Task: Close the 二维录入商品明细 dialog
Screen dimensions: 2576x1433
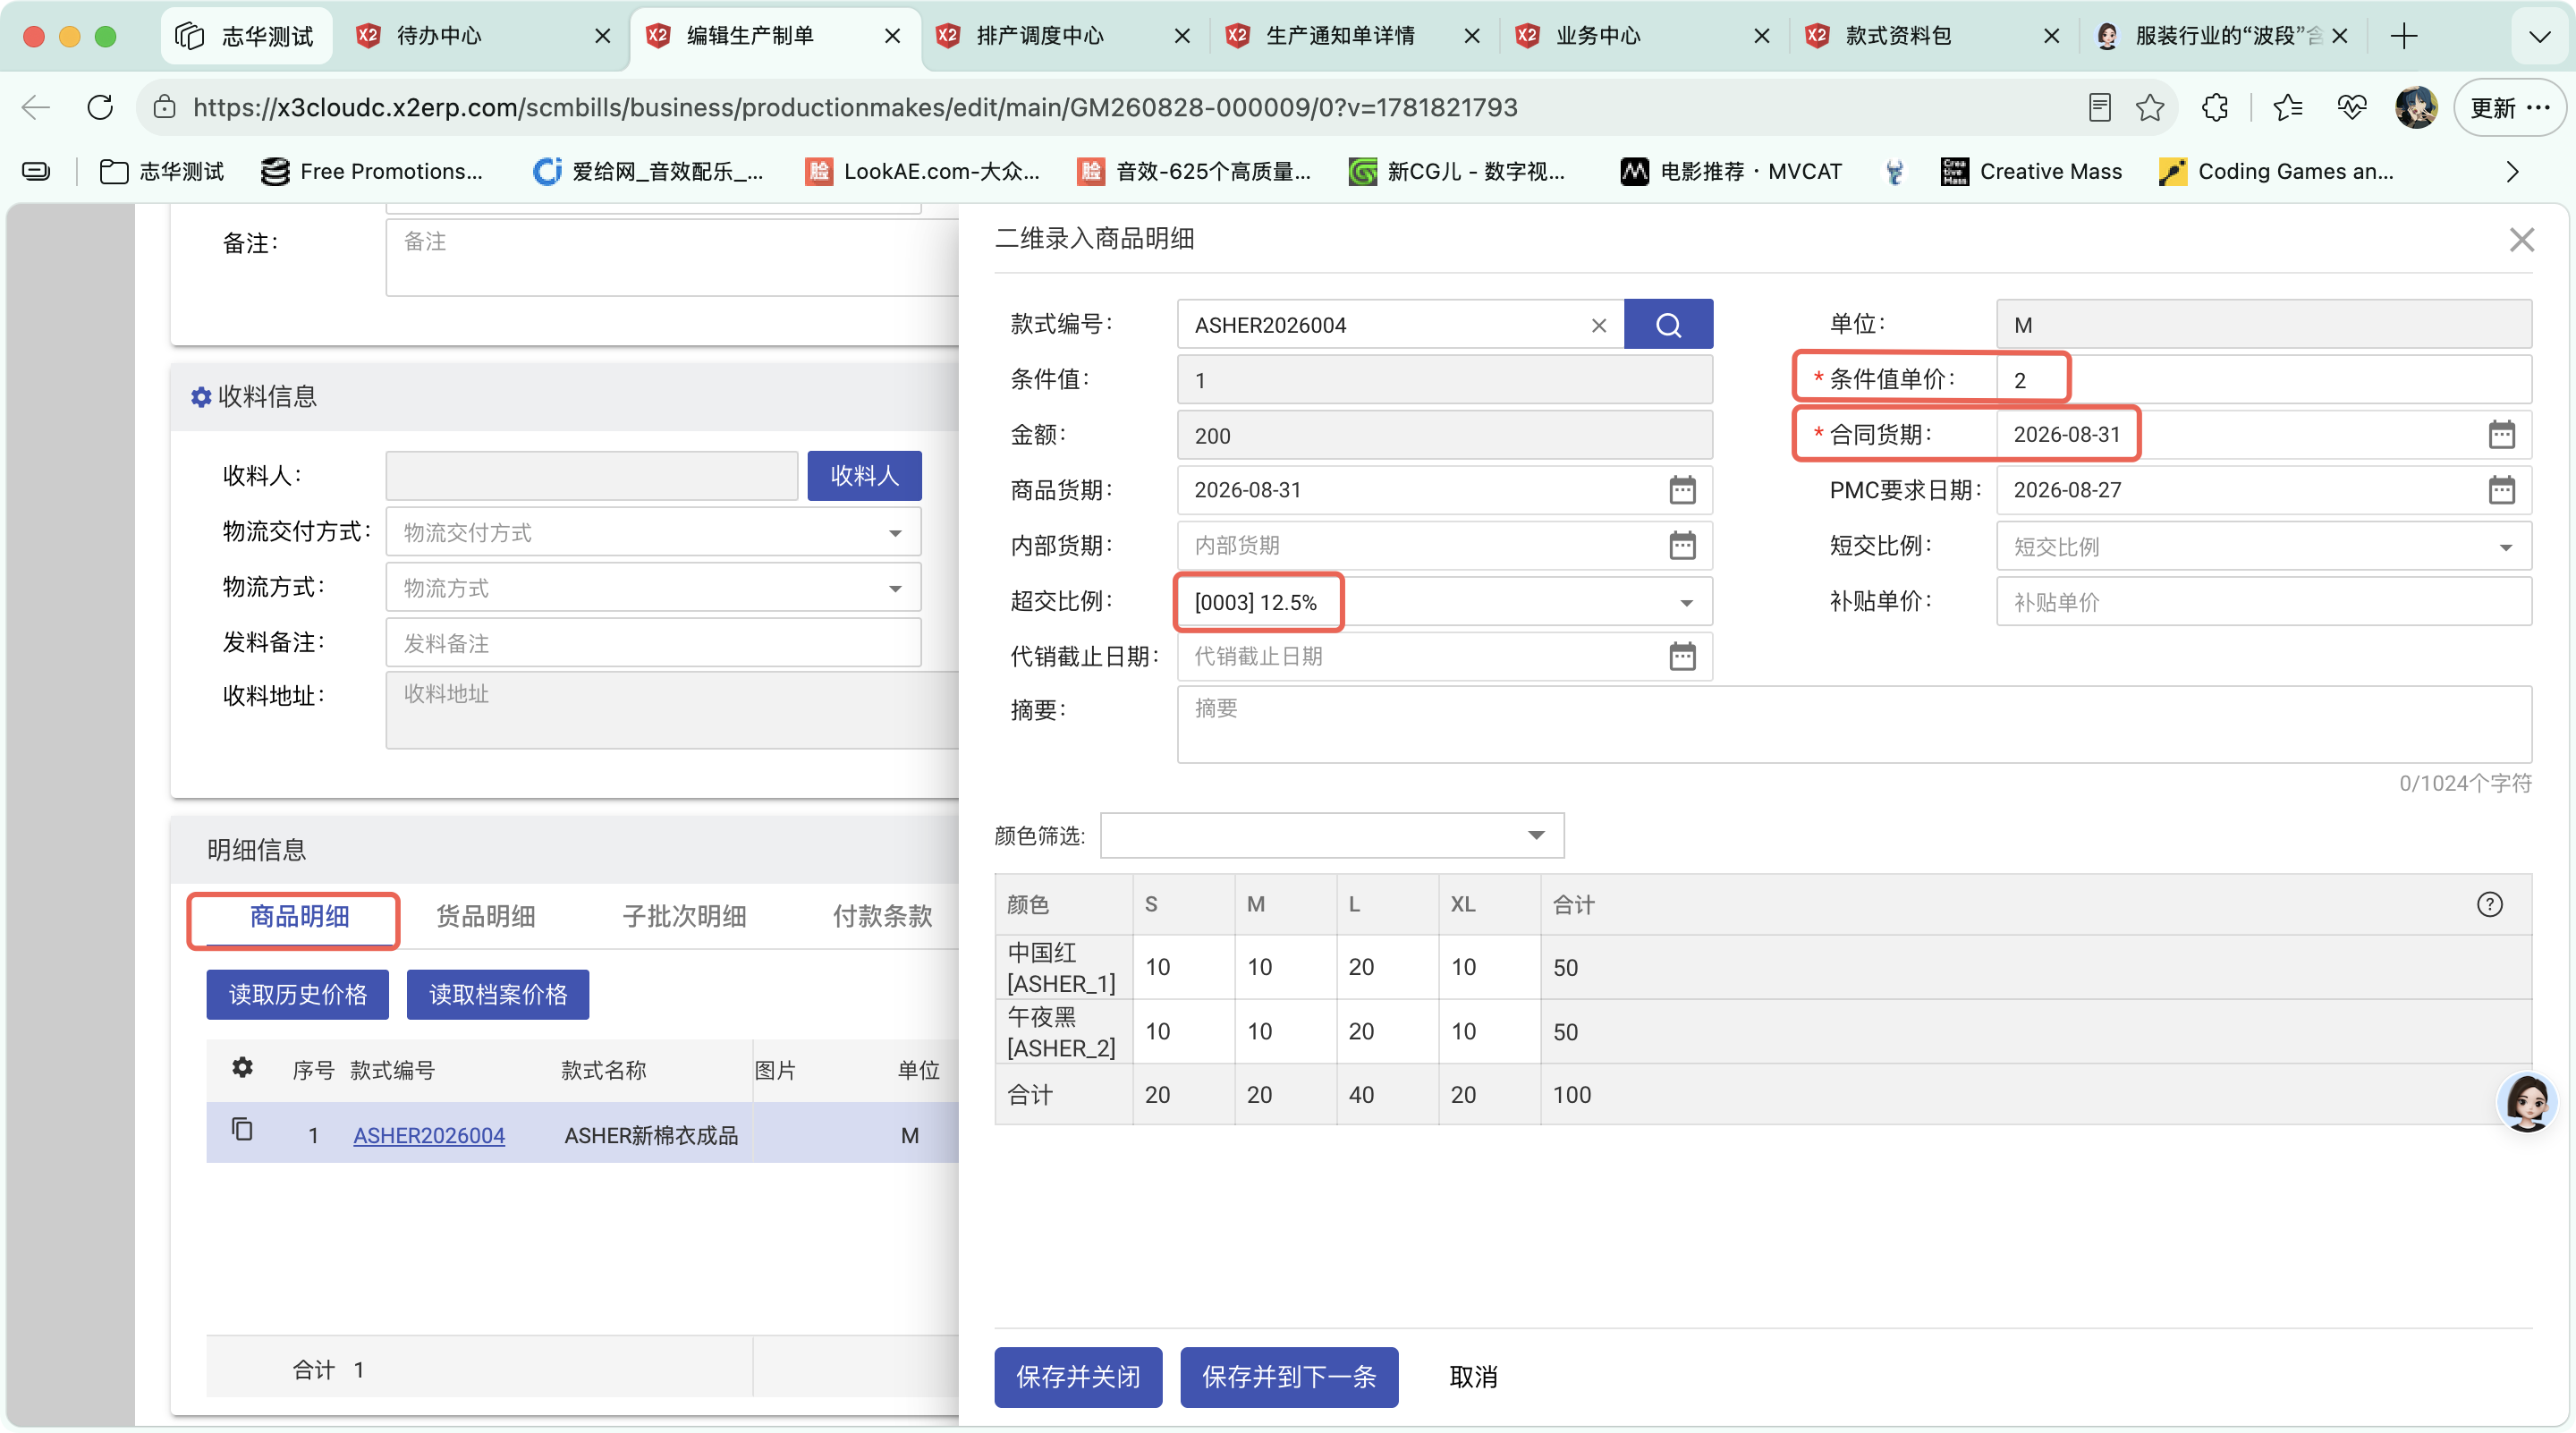Action: 2521,240
